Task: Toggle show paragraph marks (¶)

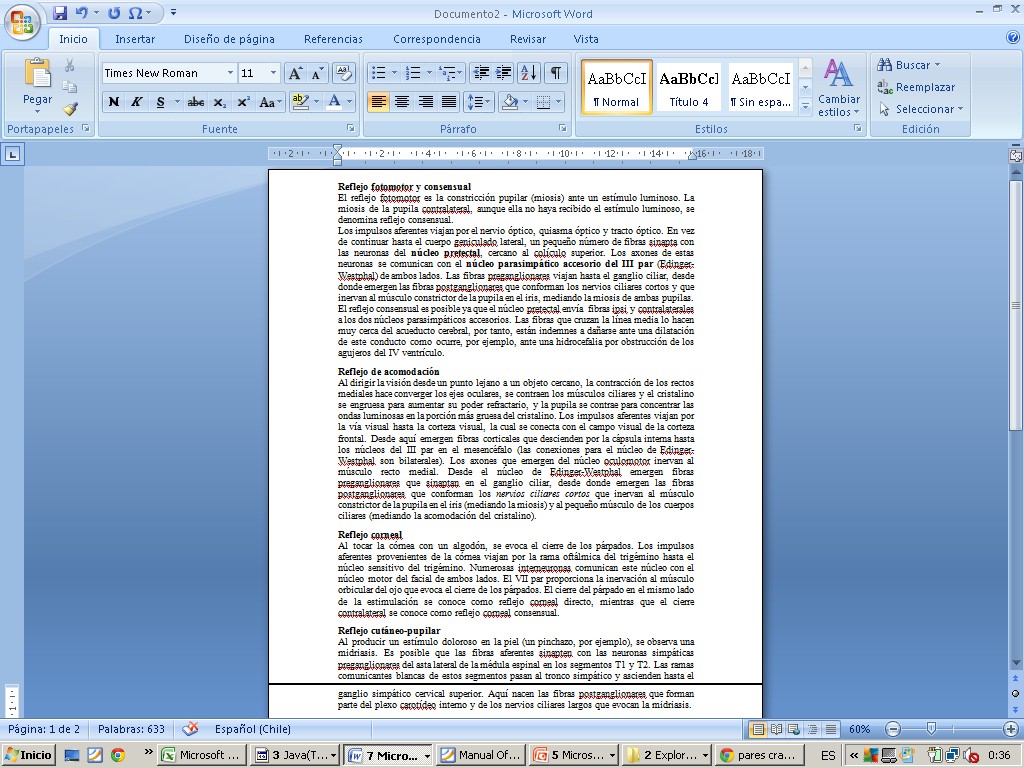Action: click(555, 73)
